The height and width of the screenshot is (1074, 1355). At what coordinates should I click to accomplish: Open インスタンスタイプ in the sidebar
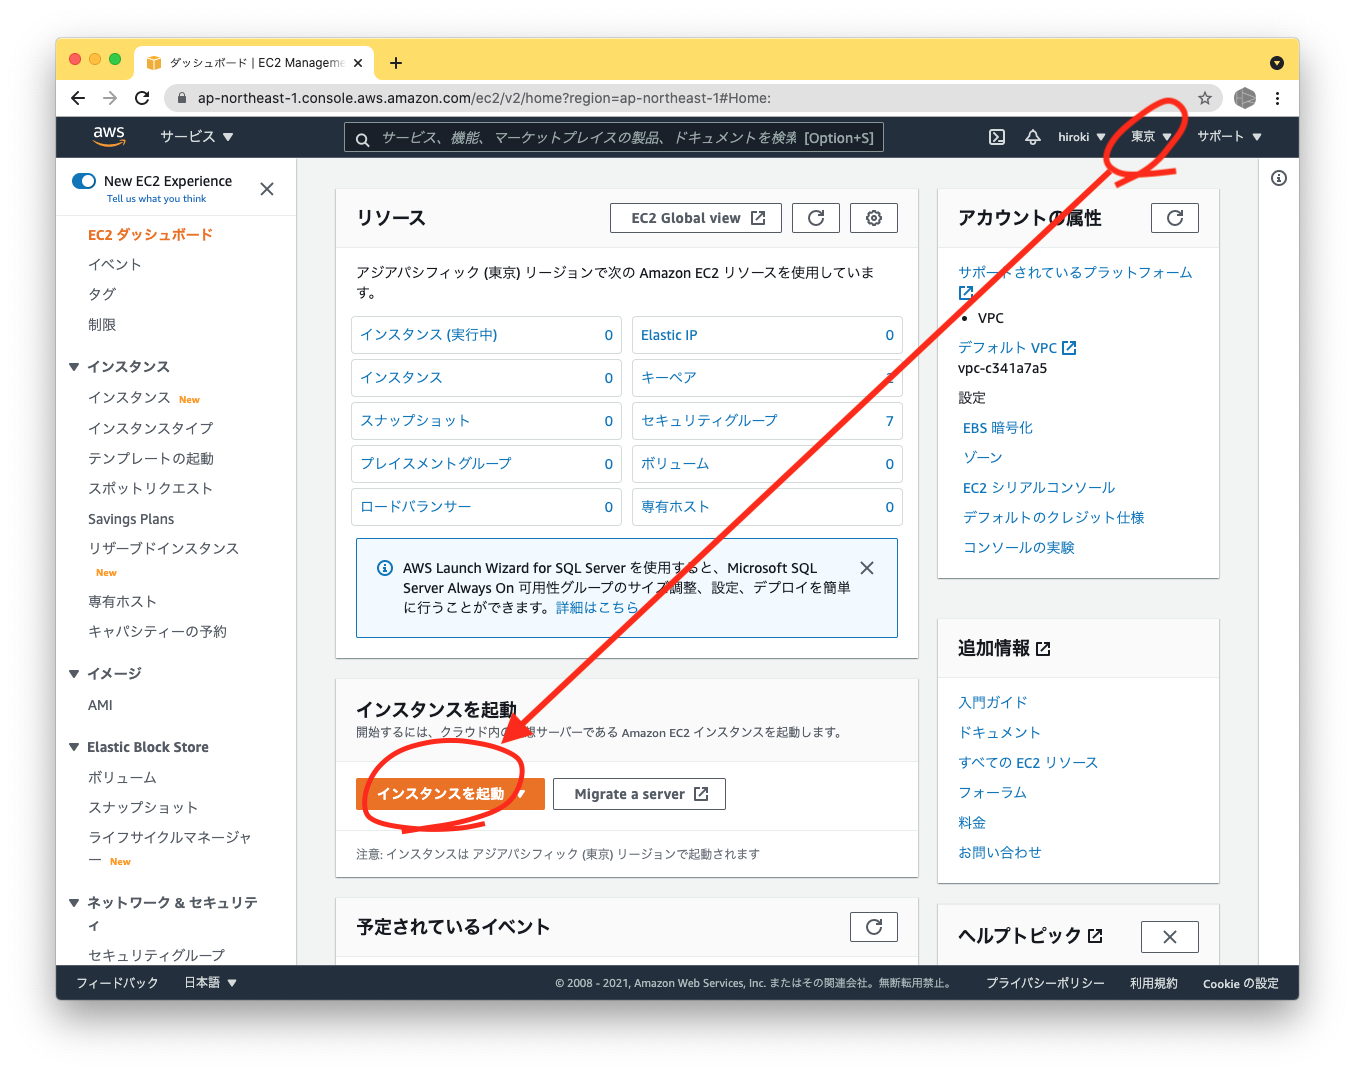[151, 428]
